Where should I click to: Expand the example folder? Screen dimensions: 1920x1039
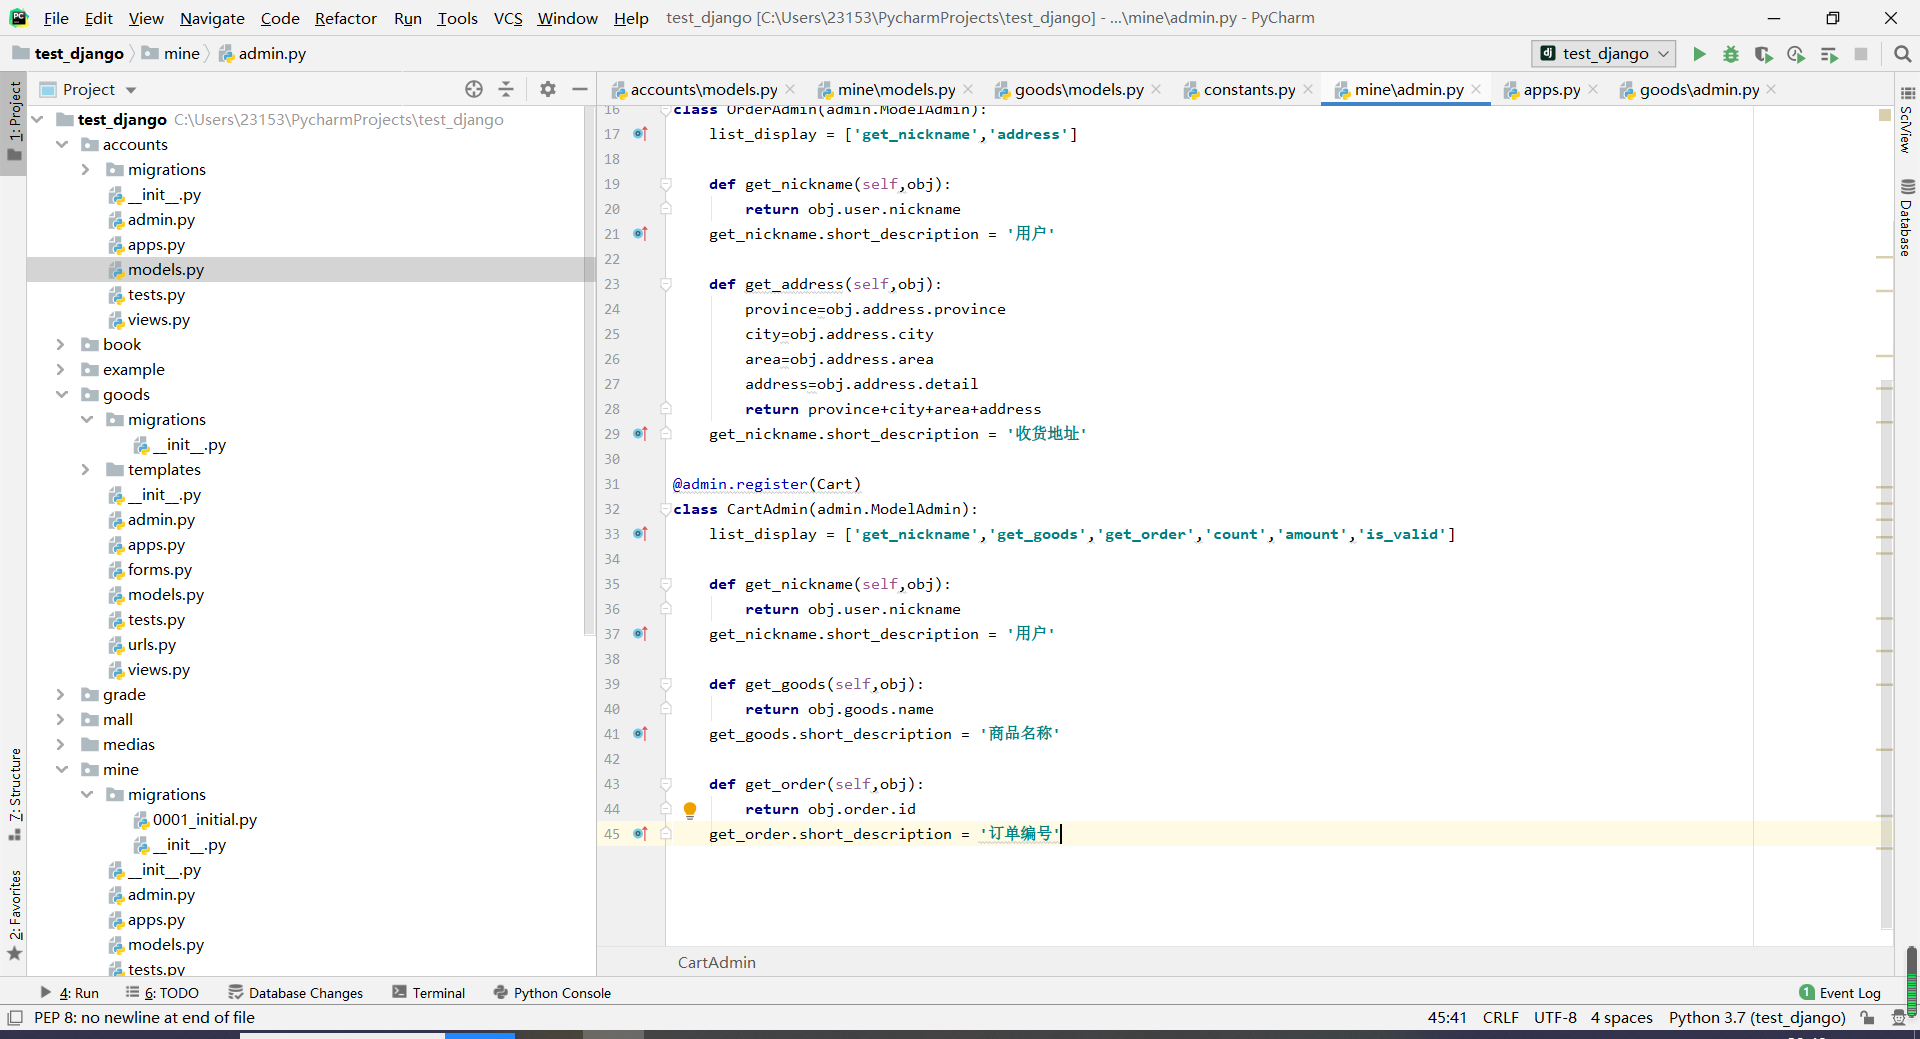tap(61, 370)
